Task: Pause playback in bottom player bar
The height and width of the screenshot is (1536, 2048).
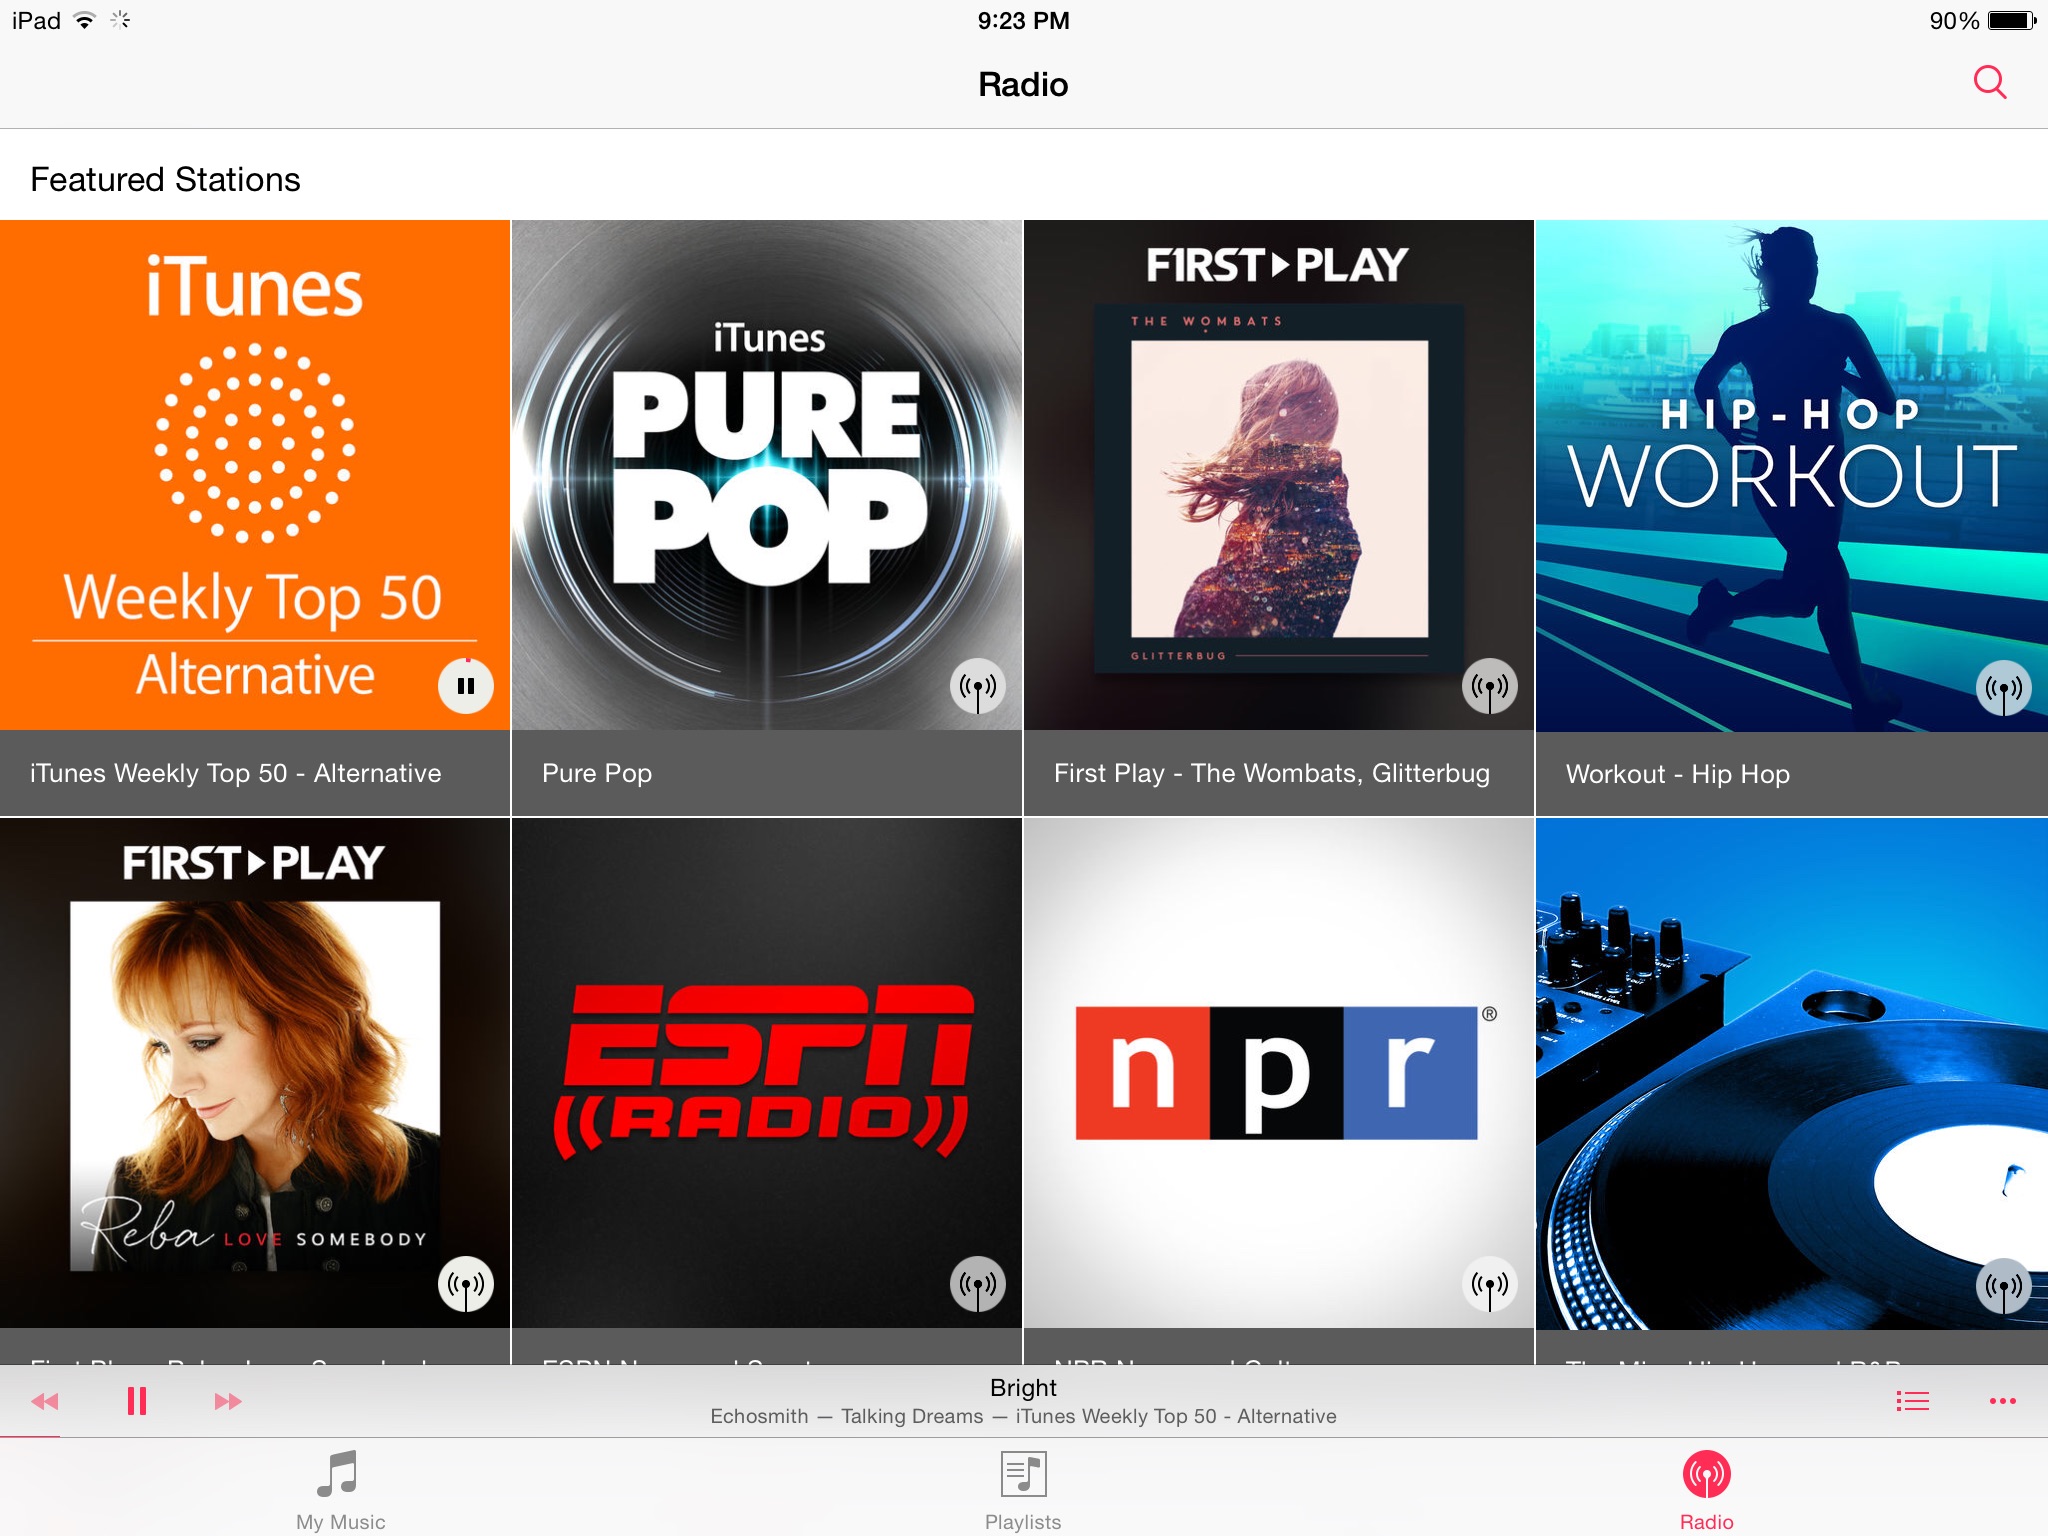Action: pos(137,1401)
